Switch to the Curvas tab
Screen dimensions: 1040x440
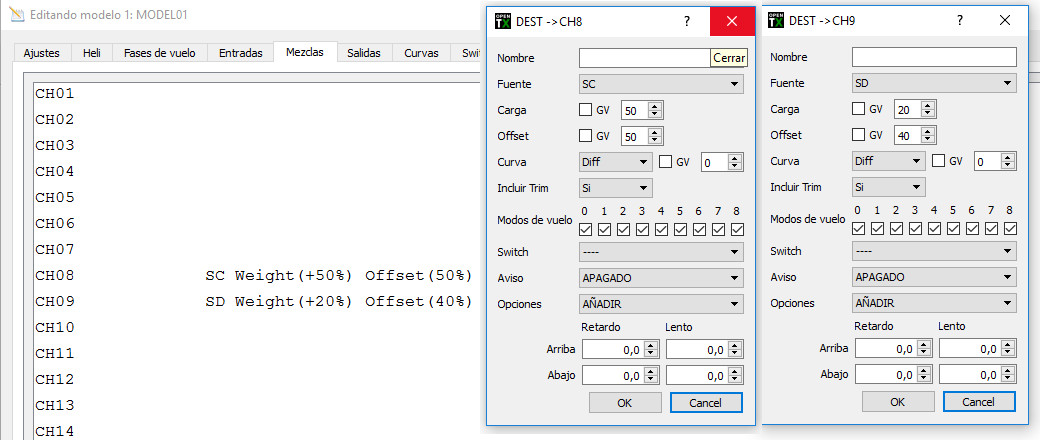pos(420,53)
